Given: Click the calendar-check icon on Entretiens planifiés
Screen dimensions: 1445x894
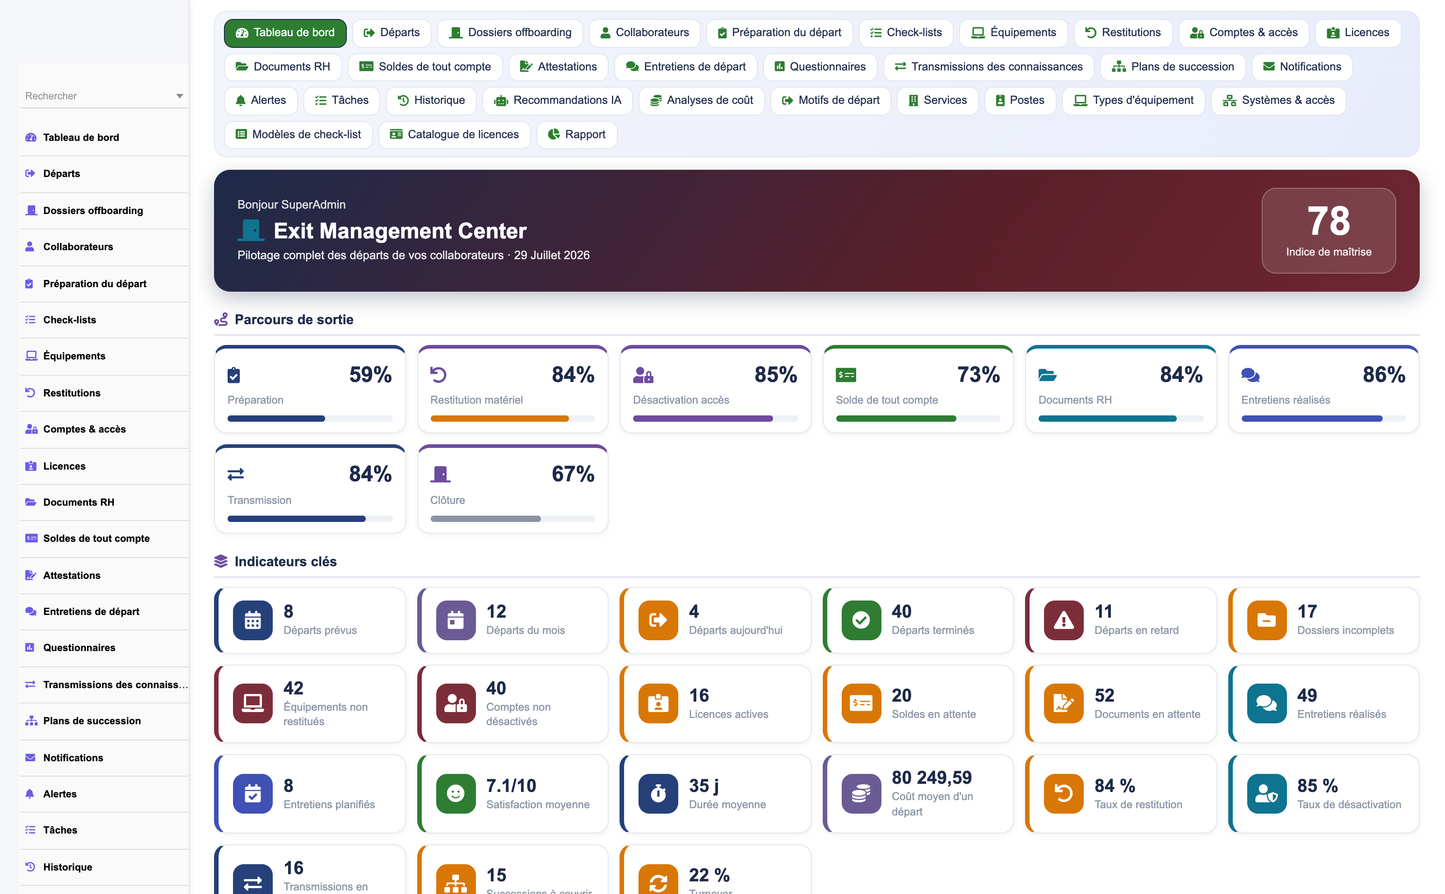Looking at the screenshot, I should 252,793.
